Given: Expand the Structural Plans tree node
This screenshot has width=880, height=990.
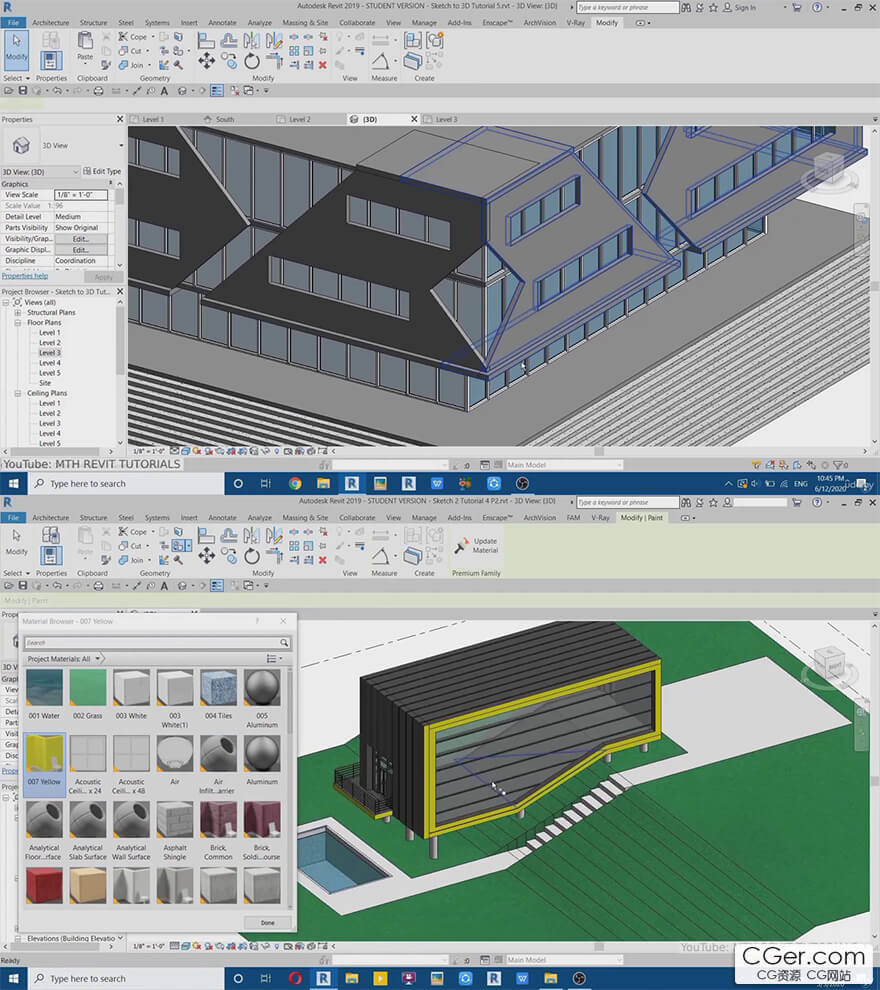Looking at the screenshot, I should (18, 313).
